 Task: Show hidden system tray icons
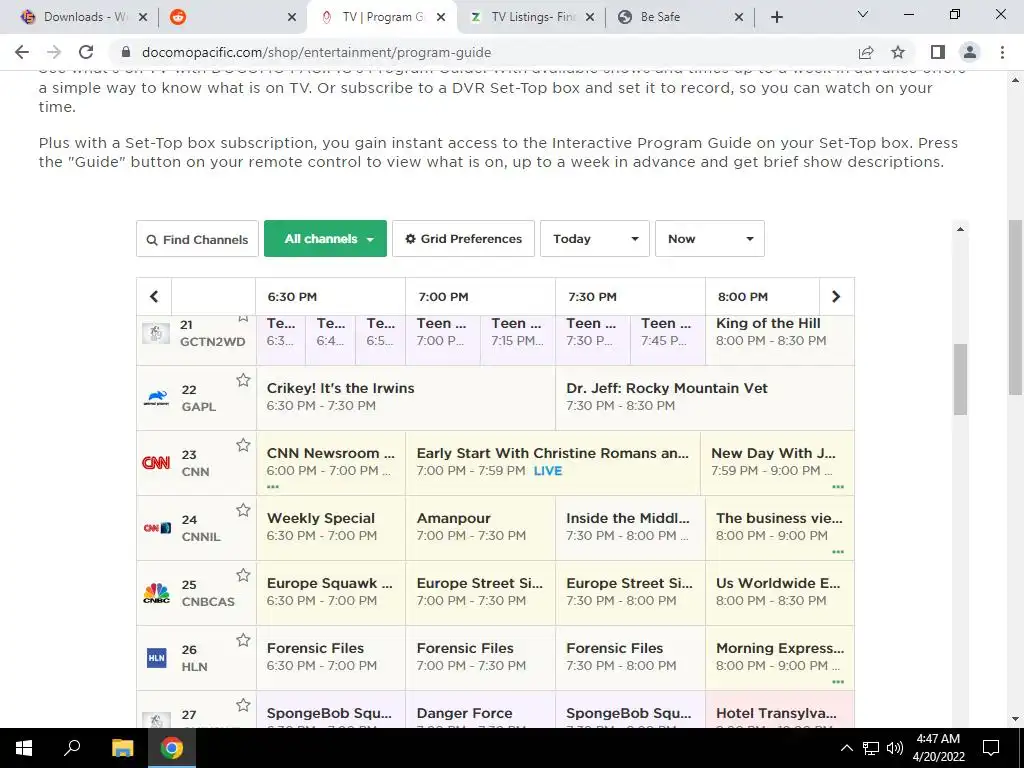point(846,748)
